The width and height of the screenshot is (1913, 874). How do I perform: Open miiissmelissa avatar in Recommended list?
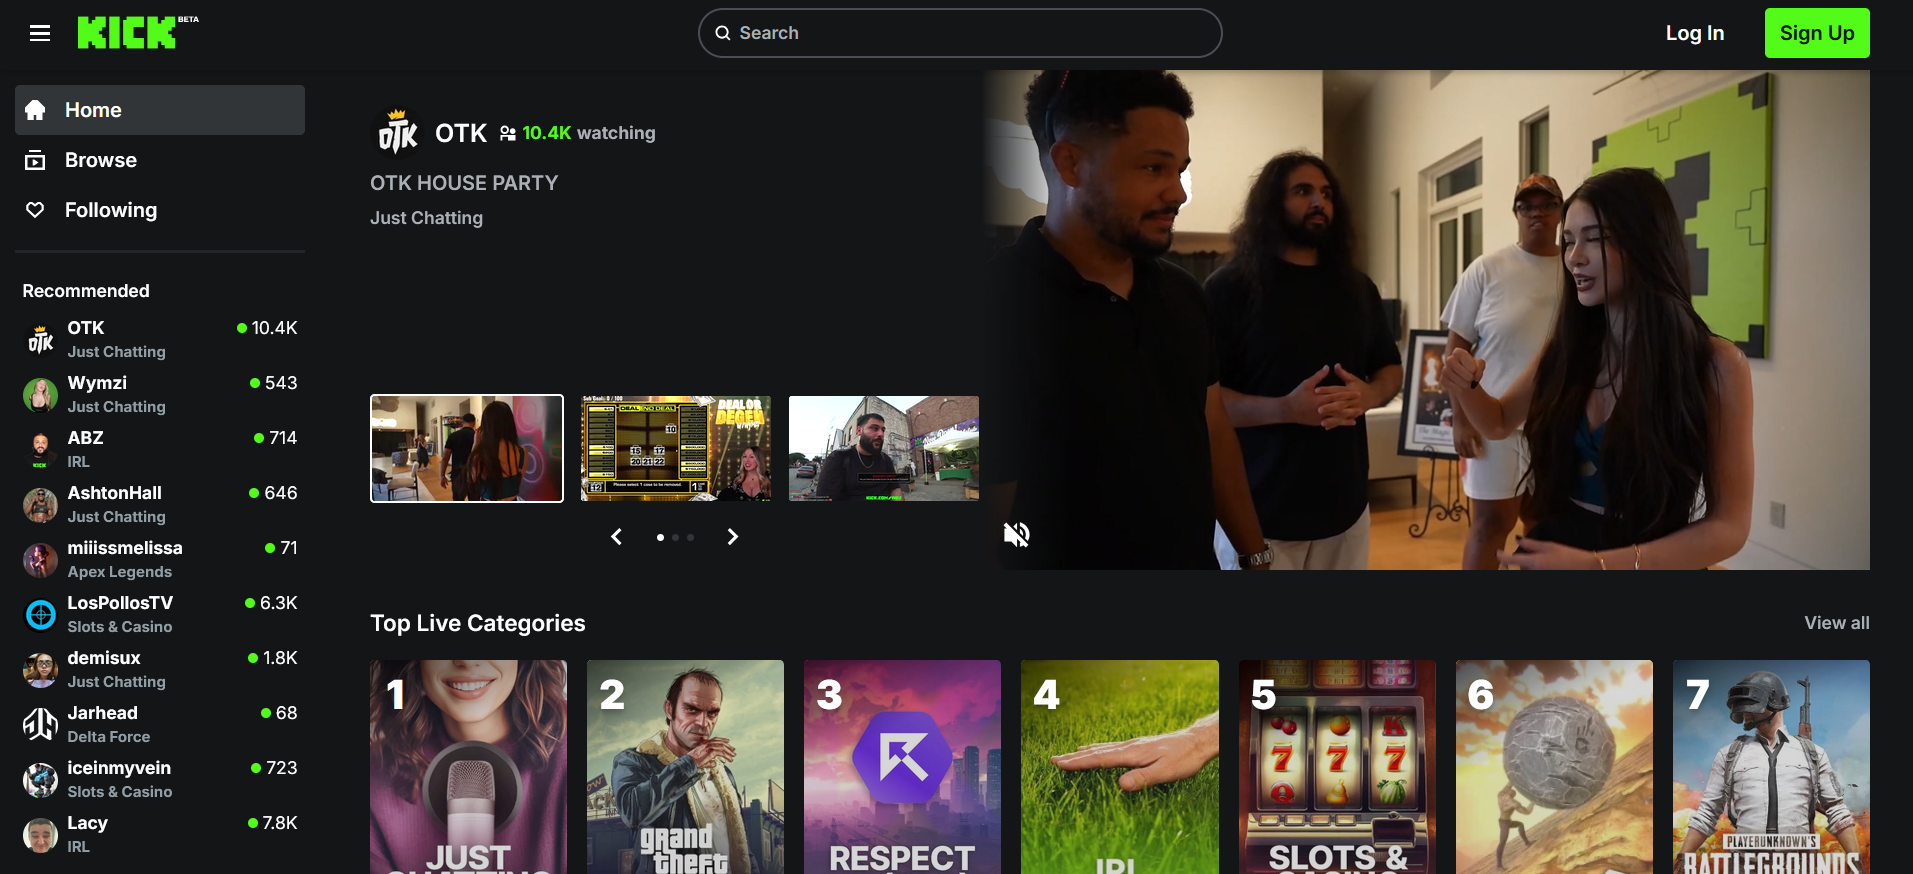click(40, 560)
